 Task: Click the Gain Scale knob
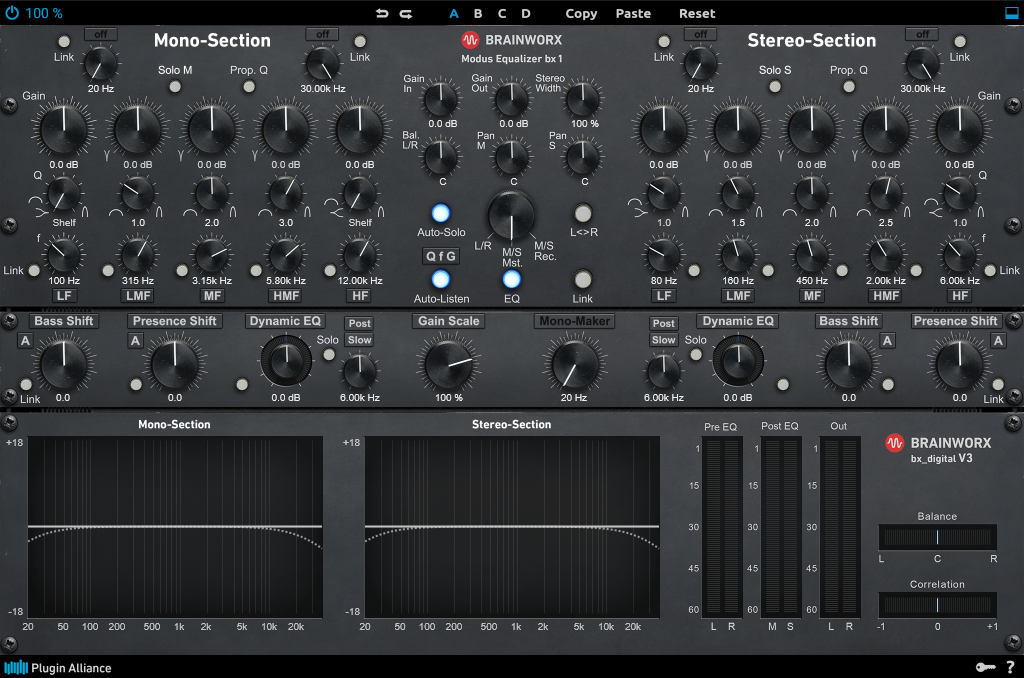[x=449, y=364]
